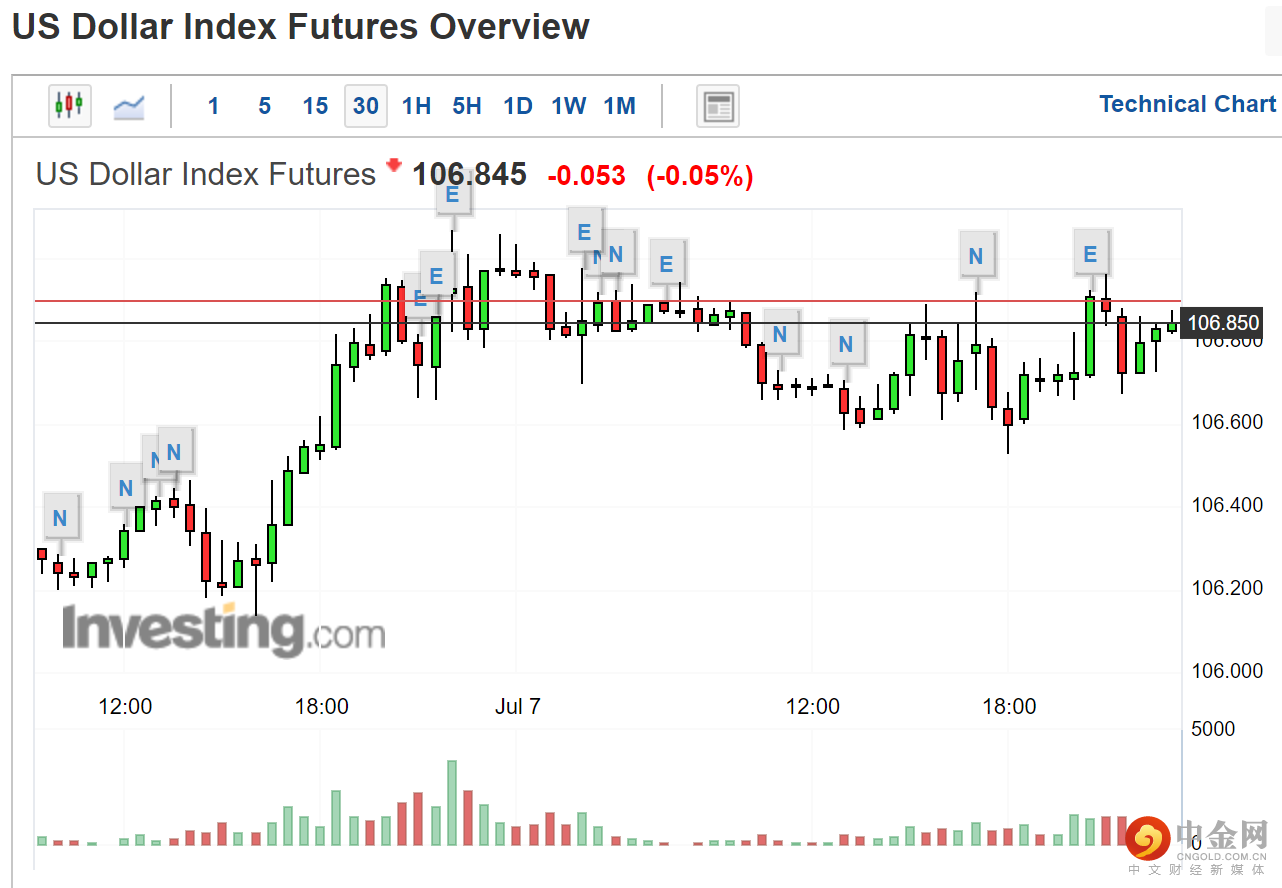Viewport: 1282px width, 888px height.
Task: Click the red down-arrow price indicator
Action: coord(393,164)
